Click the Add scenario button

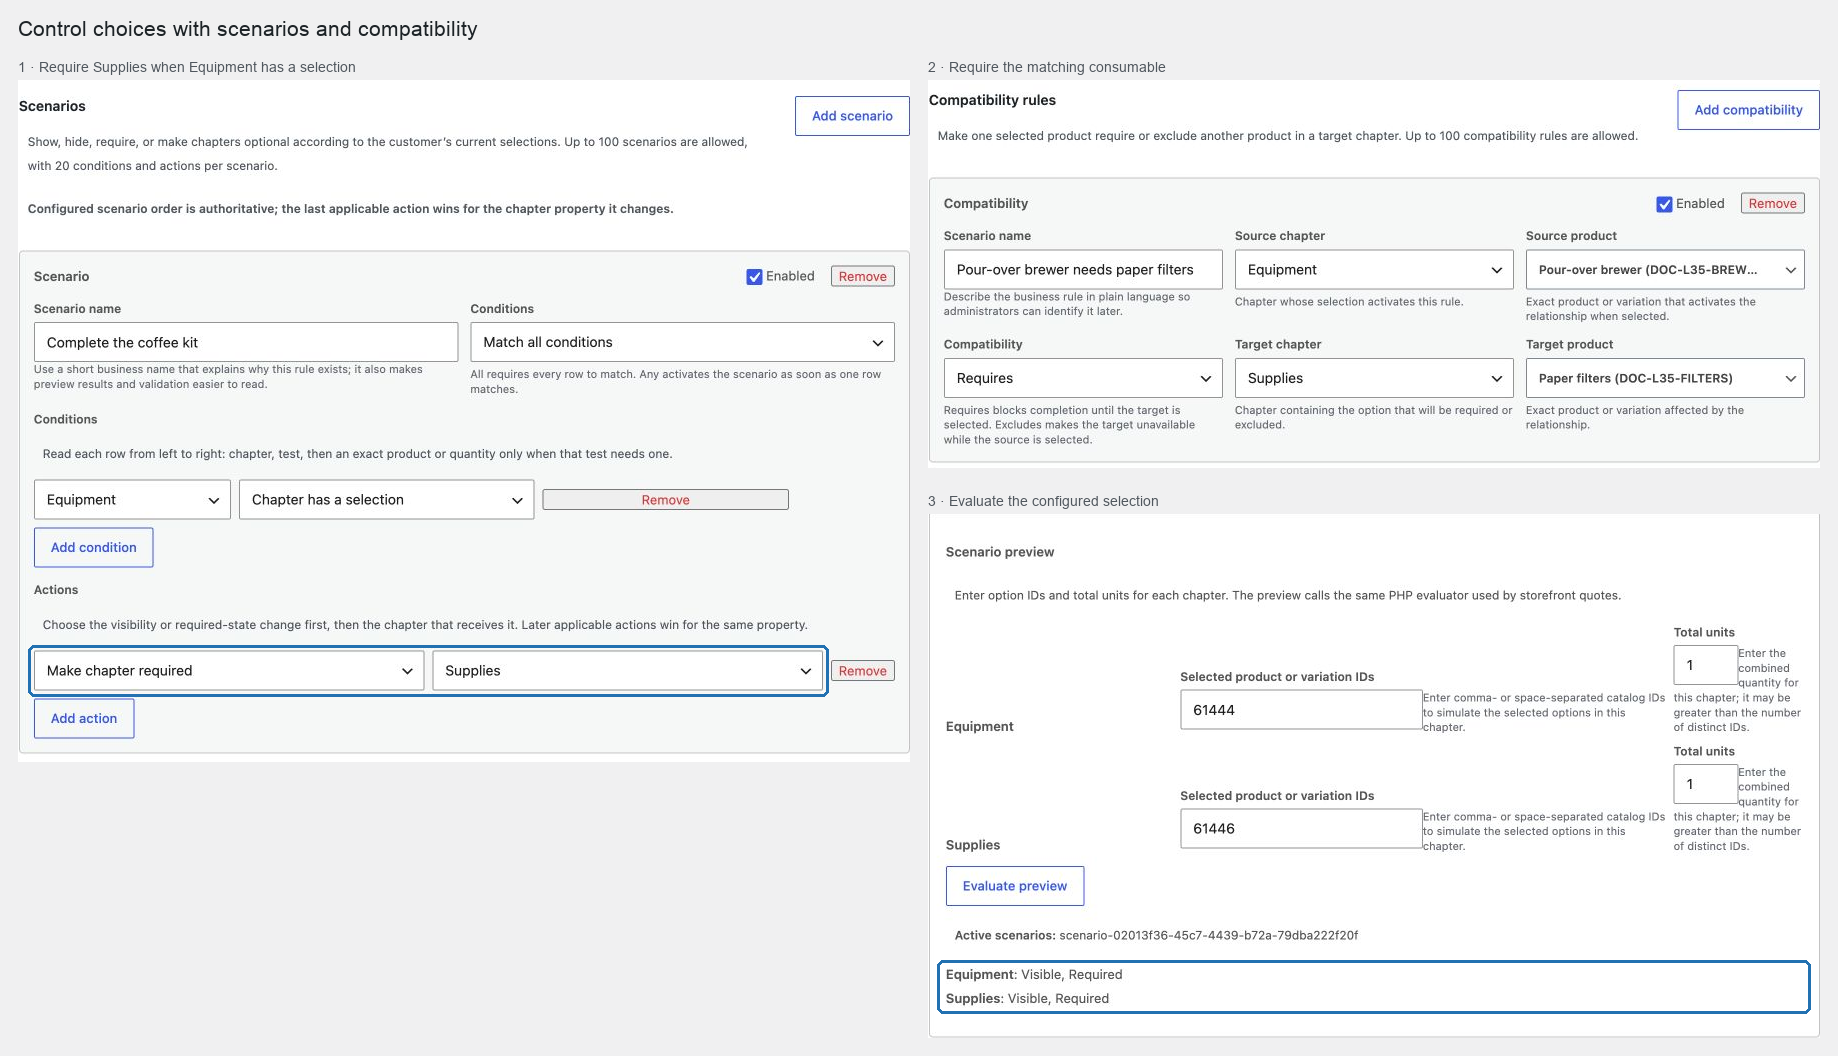click(852, 116)
